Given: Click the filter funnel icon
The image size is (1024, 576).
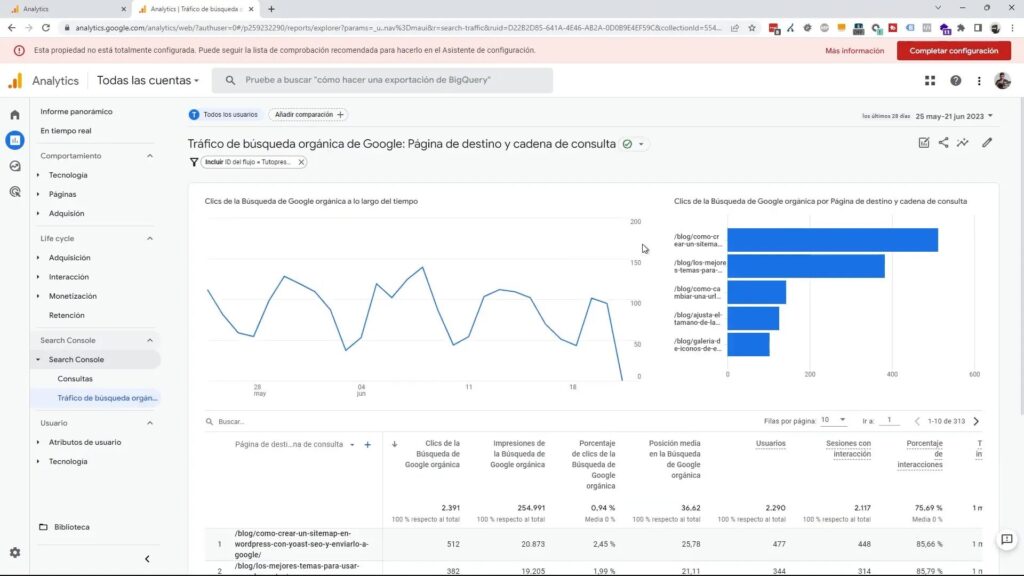Looking at the screenshot, I should tap(193, 162).
